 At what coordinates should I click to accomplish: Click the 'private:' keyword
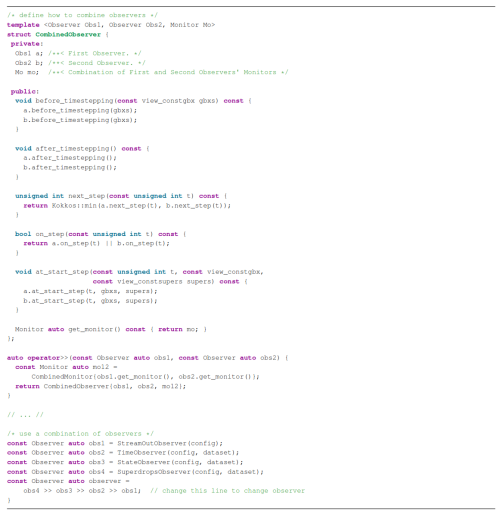[27, 44]
